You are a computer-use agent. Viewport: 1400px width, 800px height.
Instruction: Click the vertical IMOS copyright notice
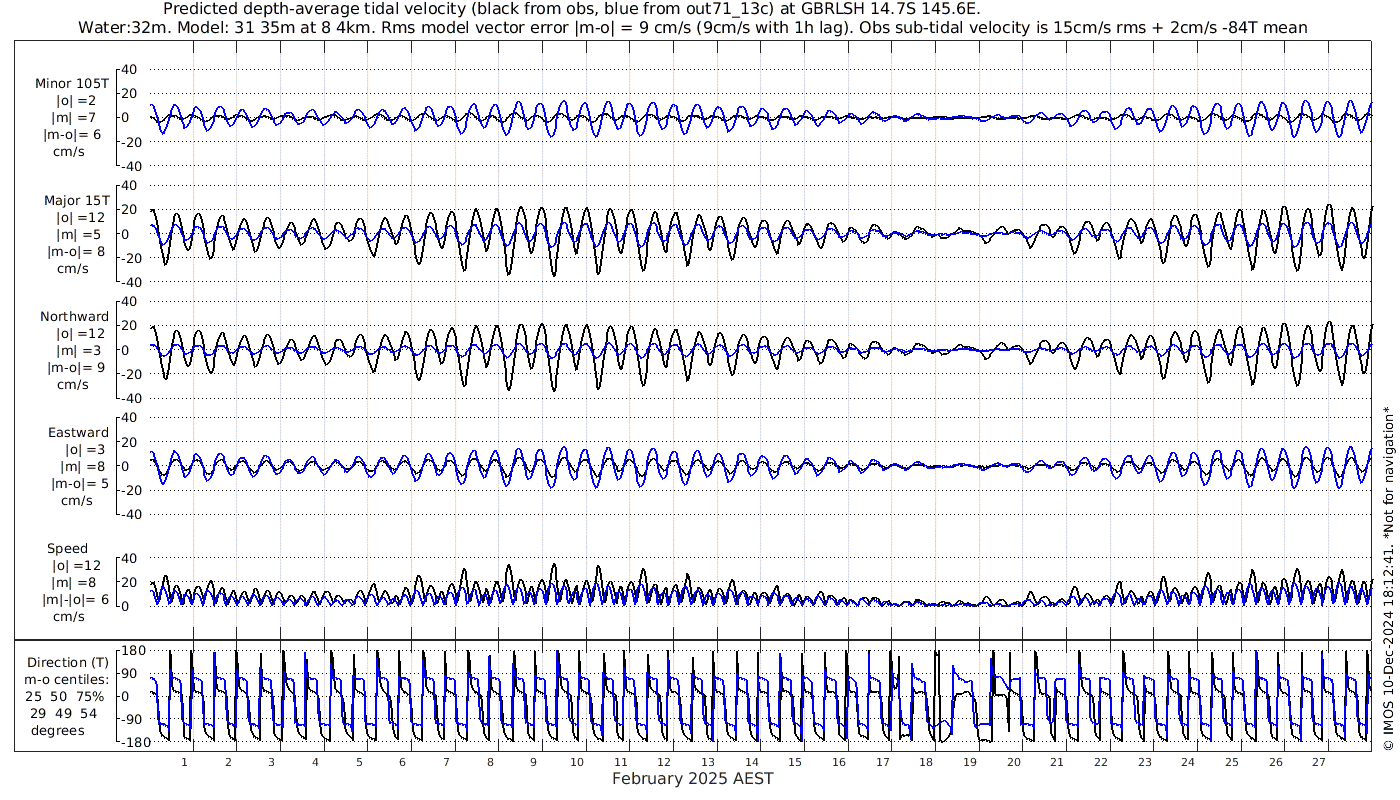(1387, 579)
